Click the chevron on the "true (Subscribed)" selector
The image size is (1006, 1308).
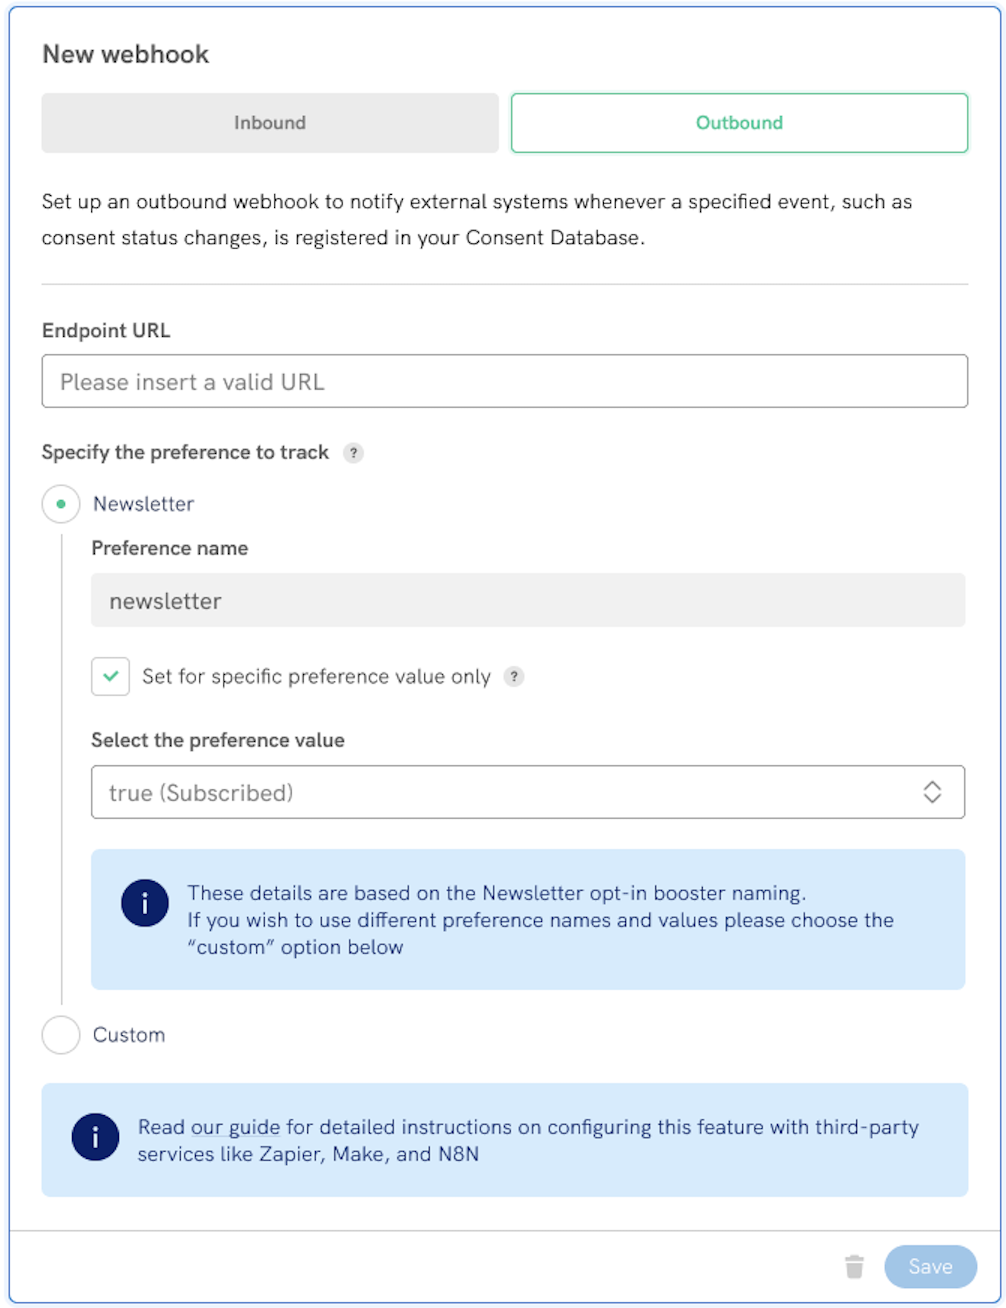pos(932,791)
